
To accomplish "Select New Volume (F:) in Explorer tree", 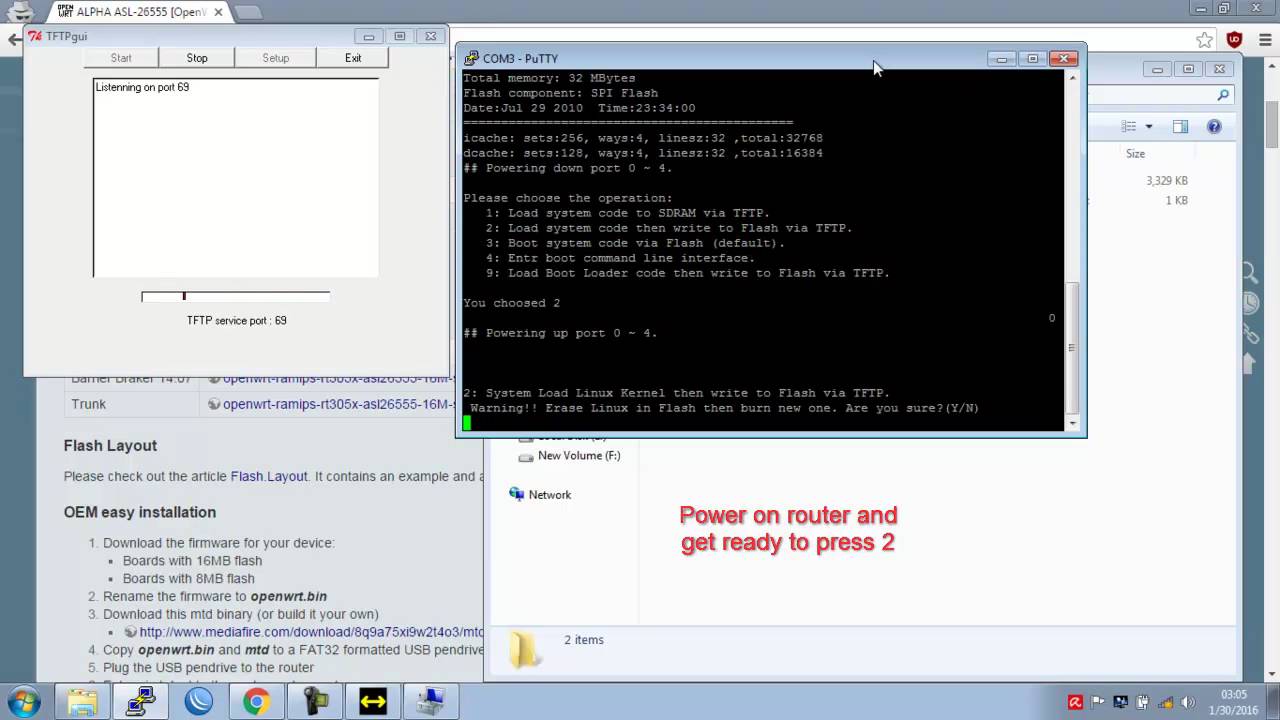I will [579, 456].
